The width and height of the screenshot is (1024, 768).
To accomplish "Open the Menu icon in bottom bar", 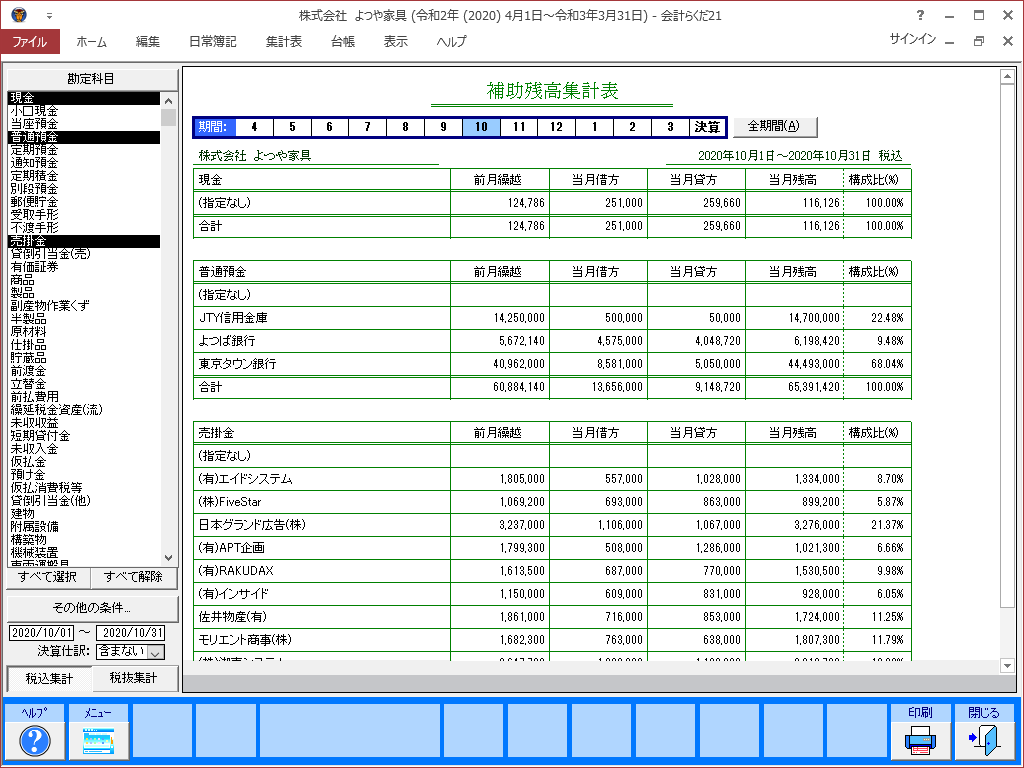I will [x=98, y=741].
